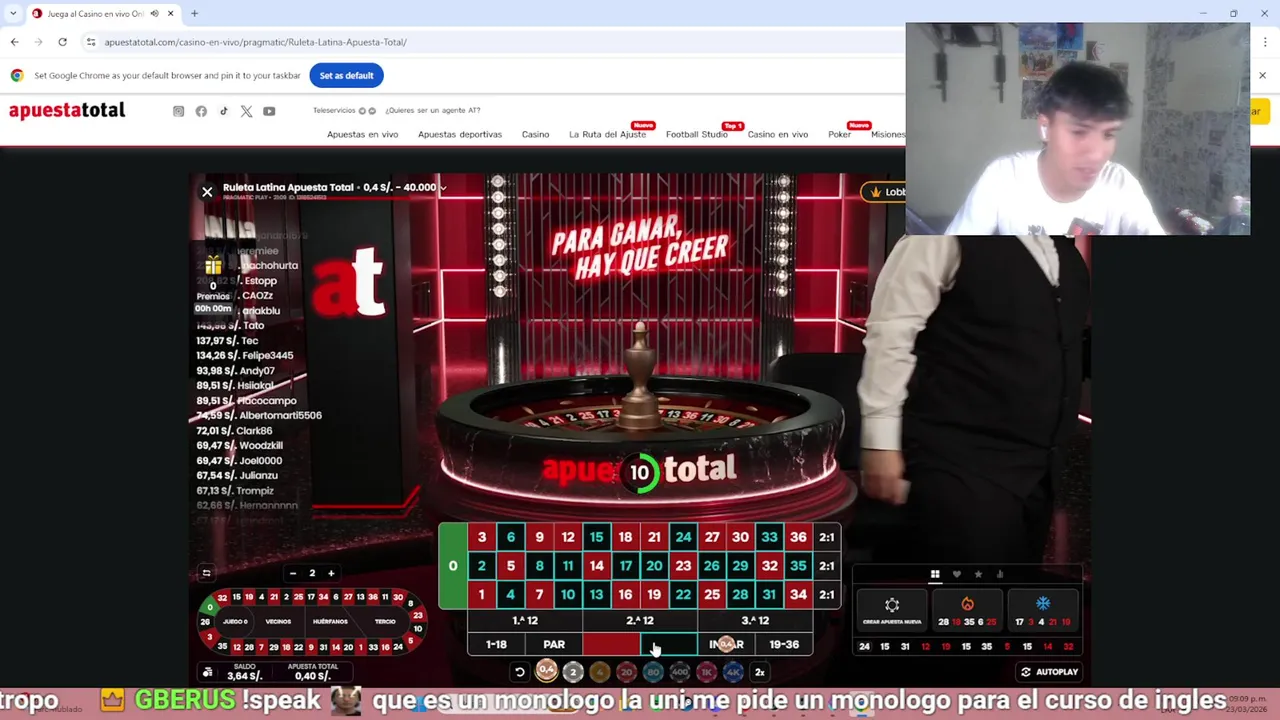1280x720 pixels.
Task: Open the Poker menu item
Action: coord(839,134)
